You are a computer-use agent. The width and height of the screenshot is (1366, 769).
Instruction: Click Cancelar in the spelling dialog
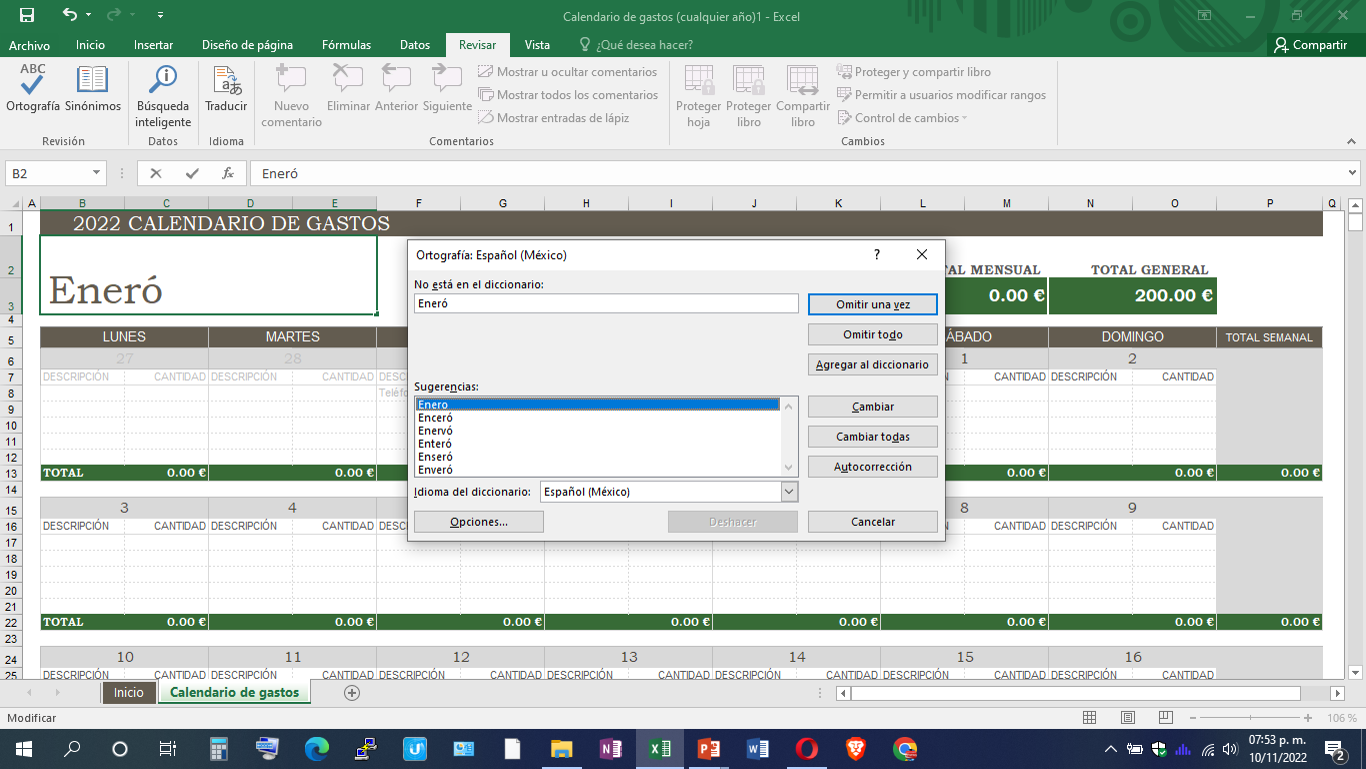tap(873, 522)
